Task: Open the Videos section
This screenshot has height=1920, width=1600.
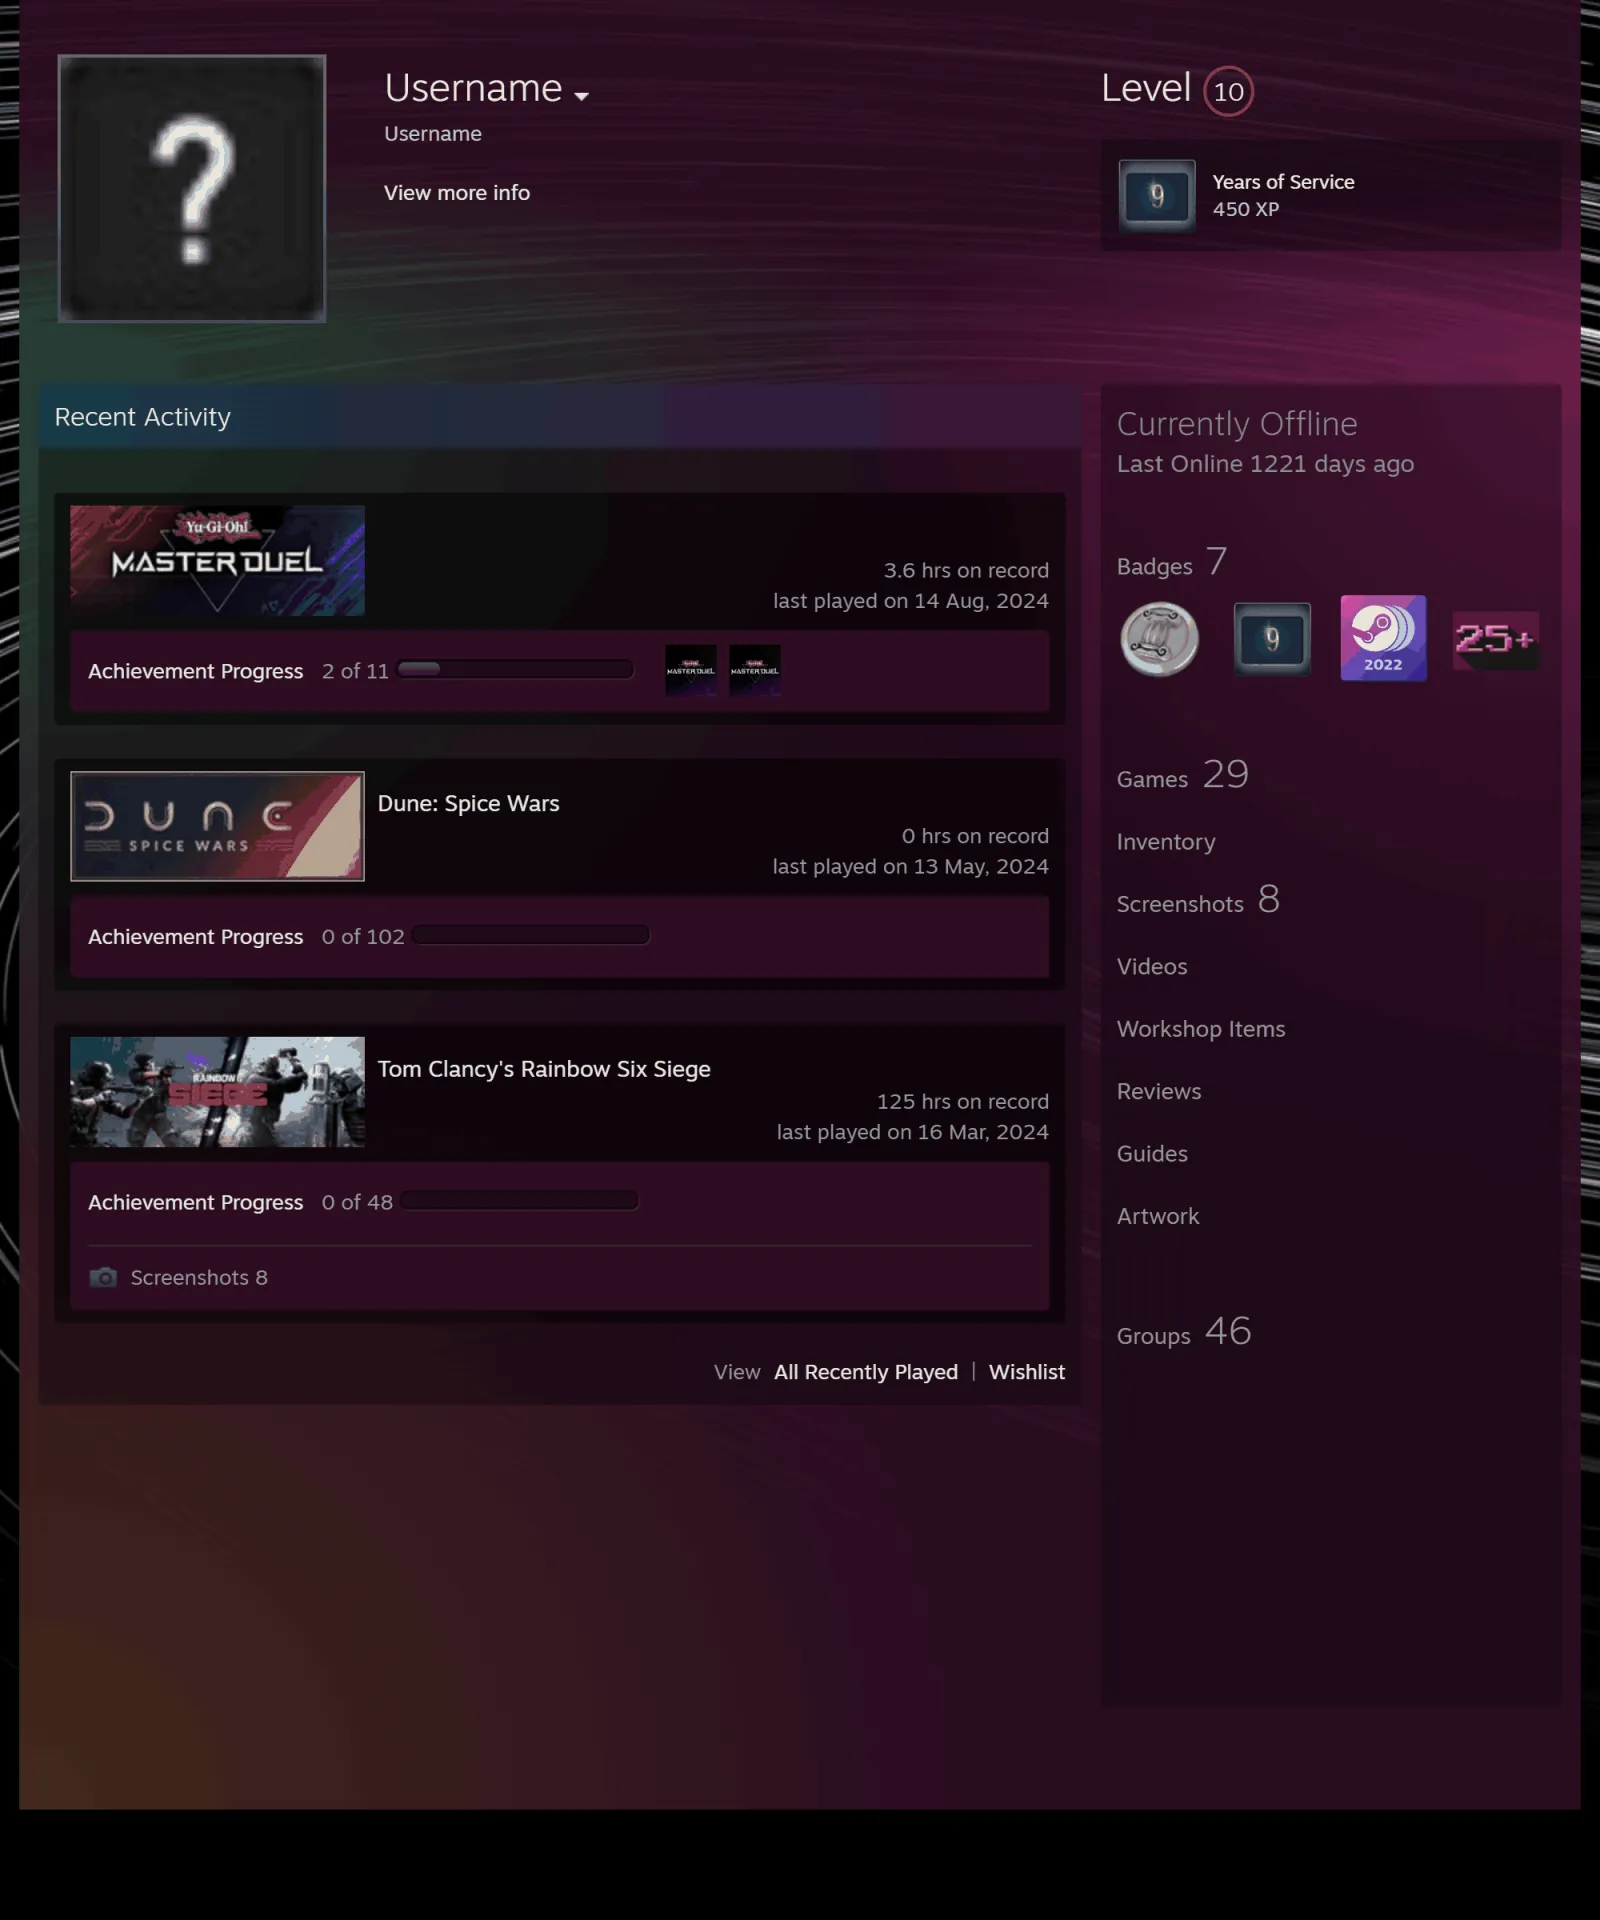Action: click(x=1152, y=967)
